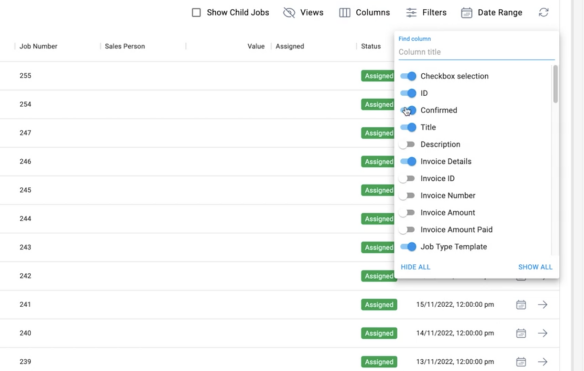Open job 241 with arrow icon

point(543,305)
